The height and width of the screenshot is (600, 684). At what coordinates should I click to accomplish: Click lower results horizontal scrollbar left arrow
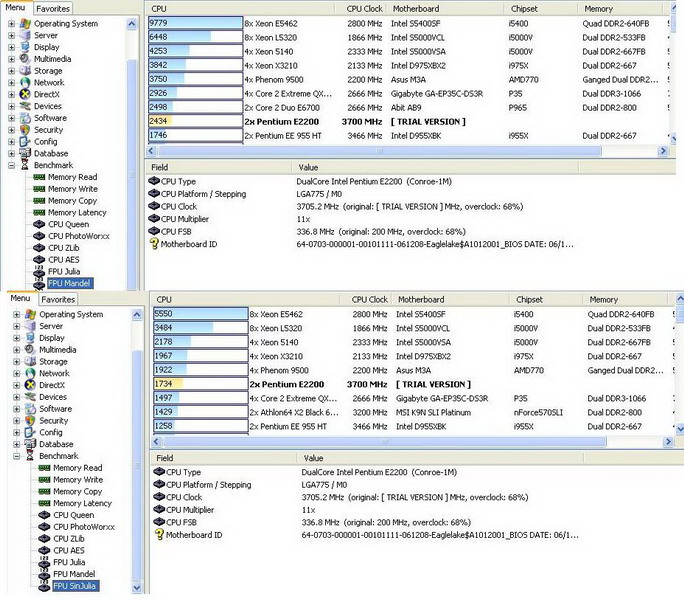157,442
